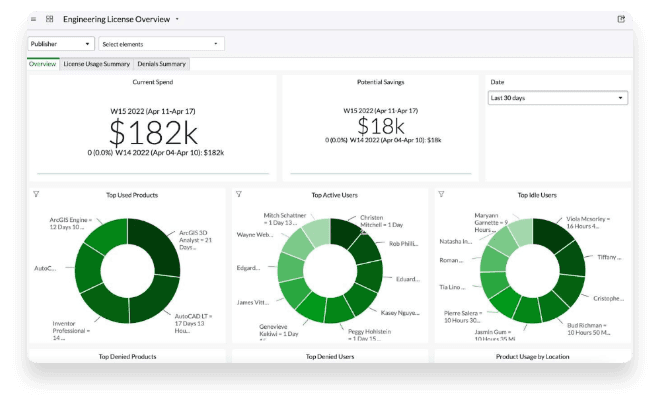Click the Mitch Schattner chart label
This screenshot has width=660, height=406.
[x=285, y=219]
